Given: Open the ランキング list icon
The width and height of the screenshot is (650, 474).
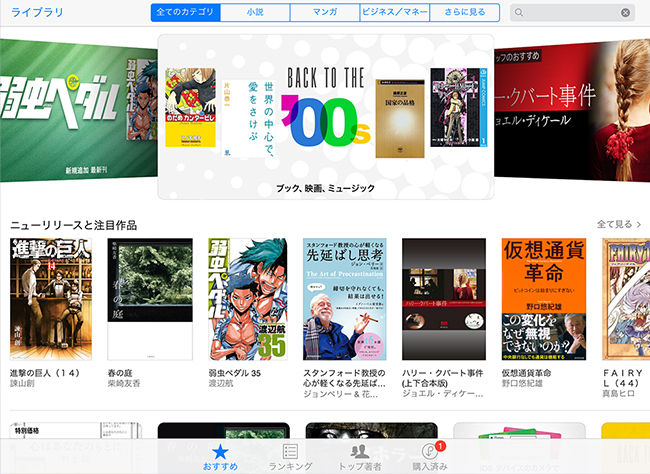Looking at the screenshot, I should (290, 452).
